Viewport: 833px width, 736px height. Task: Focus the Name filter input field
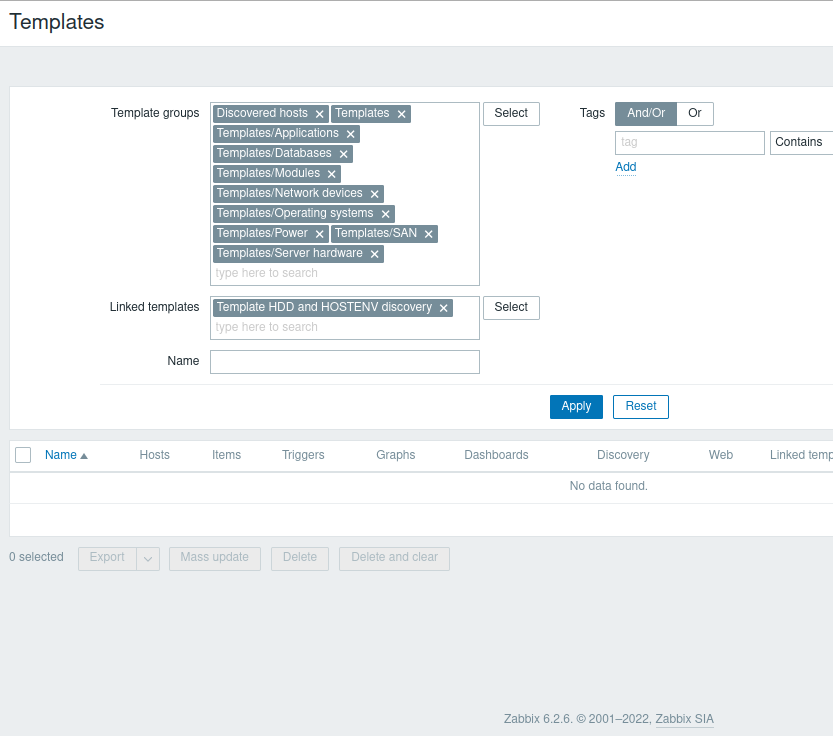point(345,362)
